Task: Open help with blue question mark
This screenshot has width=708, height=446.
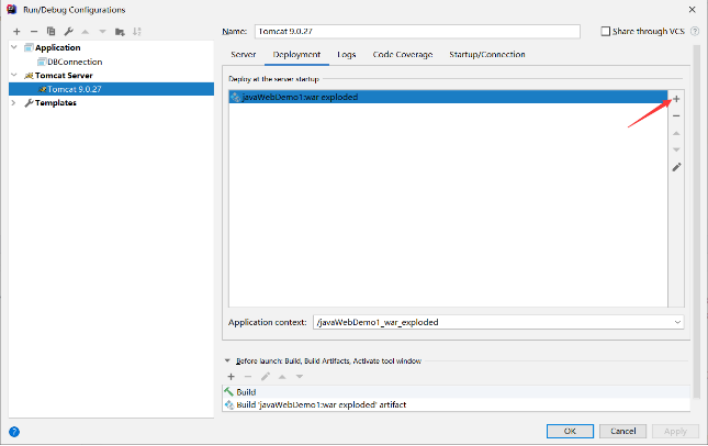Action: click(14, 432)
